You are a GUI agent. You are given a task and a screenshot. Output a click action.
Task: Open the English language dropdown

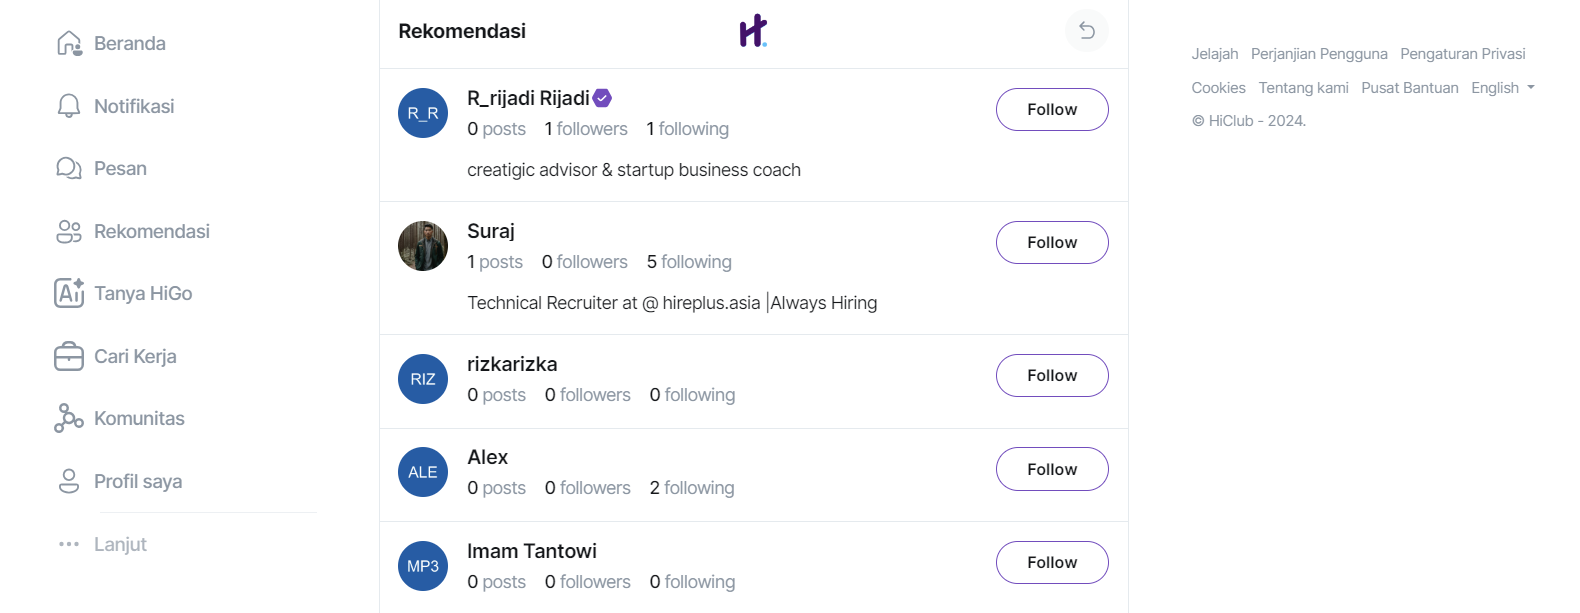[1503, 88]
